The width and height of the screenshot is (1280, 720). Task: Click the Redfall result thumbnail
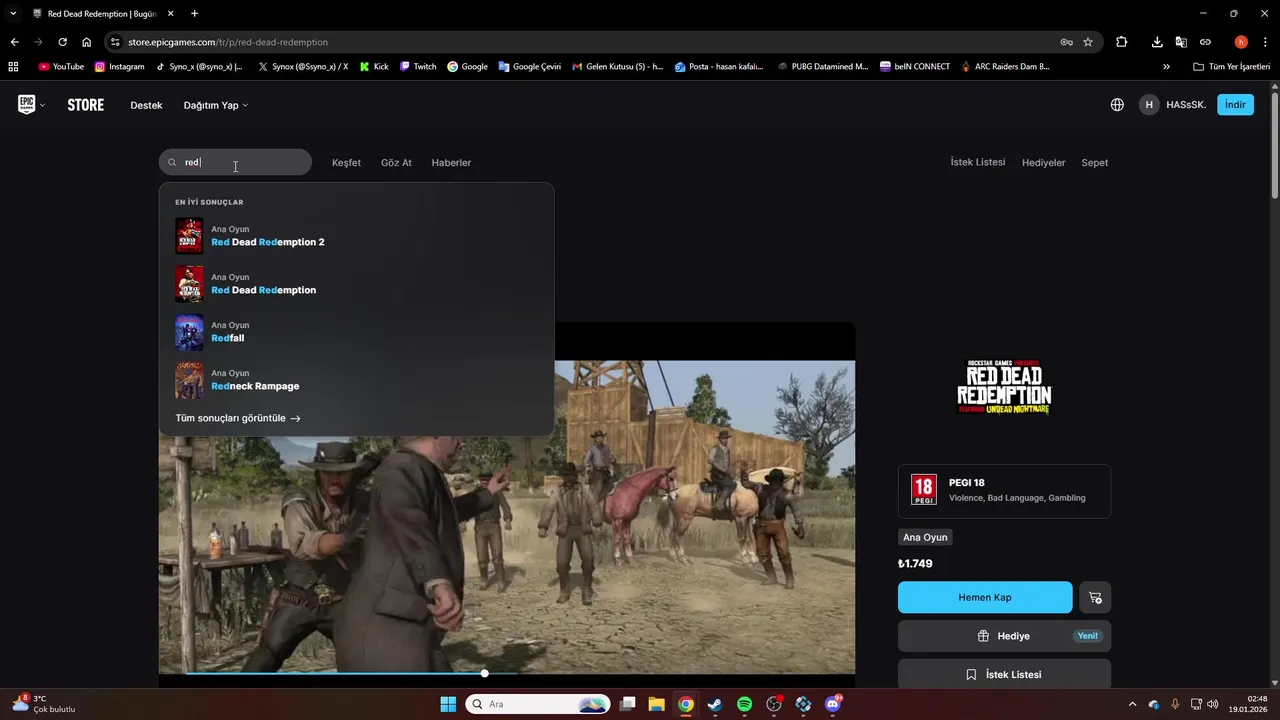(x=189, y=332)
